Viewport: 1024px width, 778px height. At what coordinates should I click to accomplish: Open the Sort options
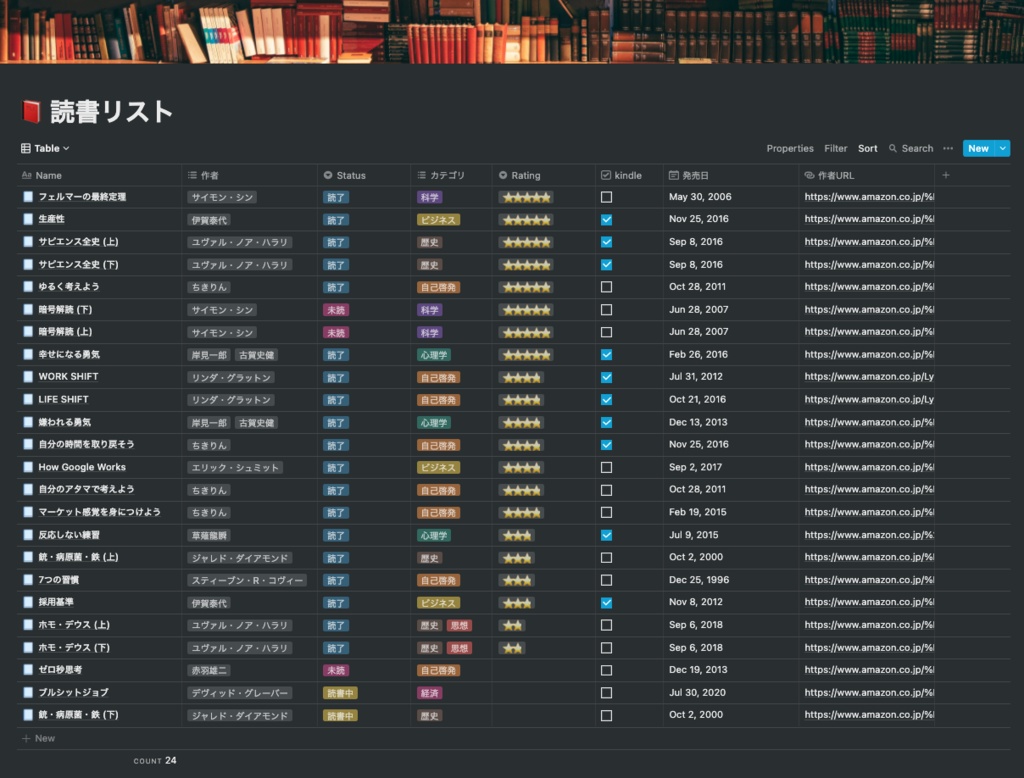867,148
